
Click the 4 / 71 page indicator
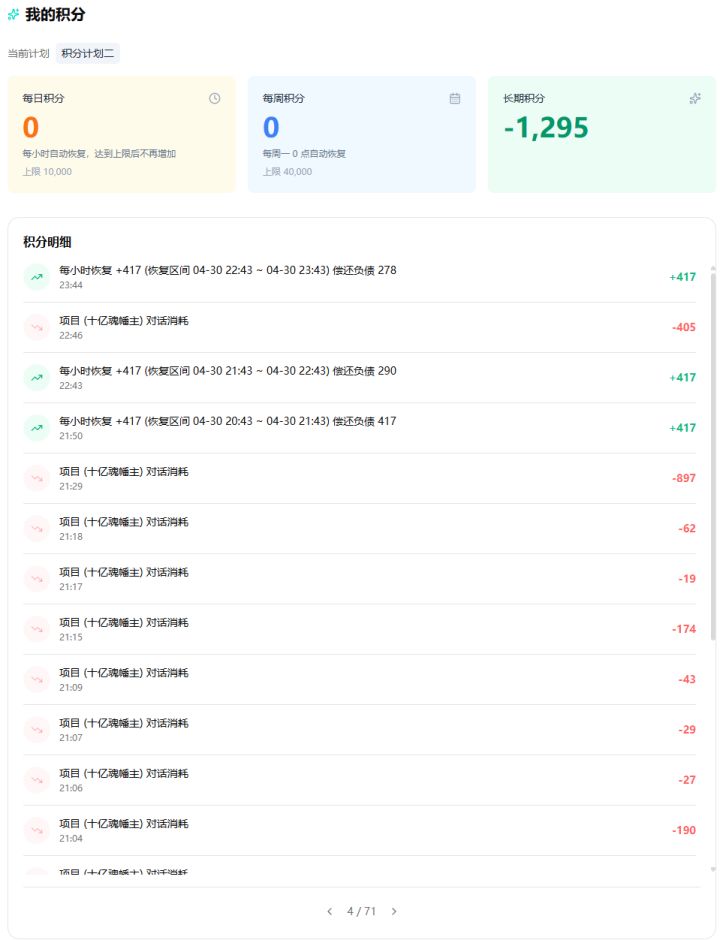pyautogui.click(x=361, y=911)
